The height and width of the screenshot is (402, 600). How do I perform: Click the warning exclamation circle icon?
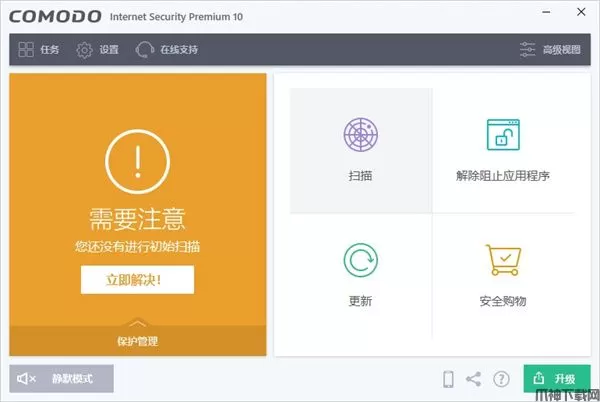(x=138, y=161)
